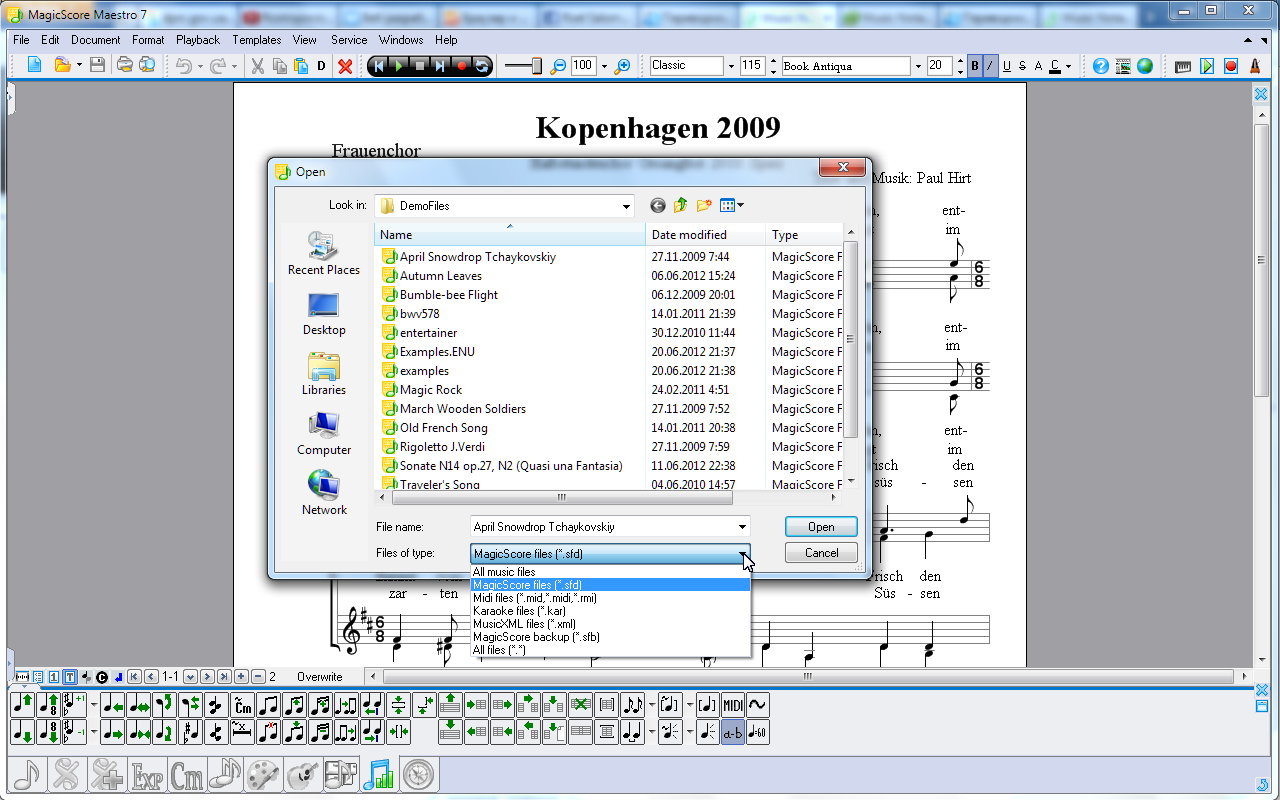Open the view menu dropdown in dialog
The width and height of the screenshot is (1280, 800).
(x=733, y=205)
